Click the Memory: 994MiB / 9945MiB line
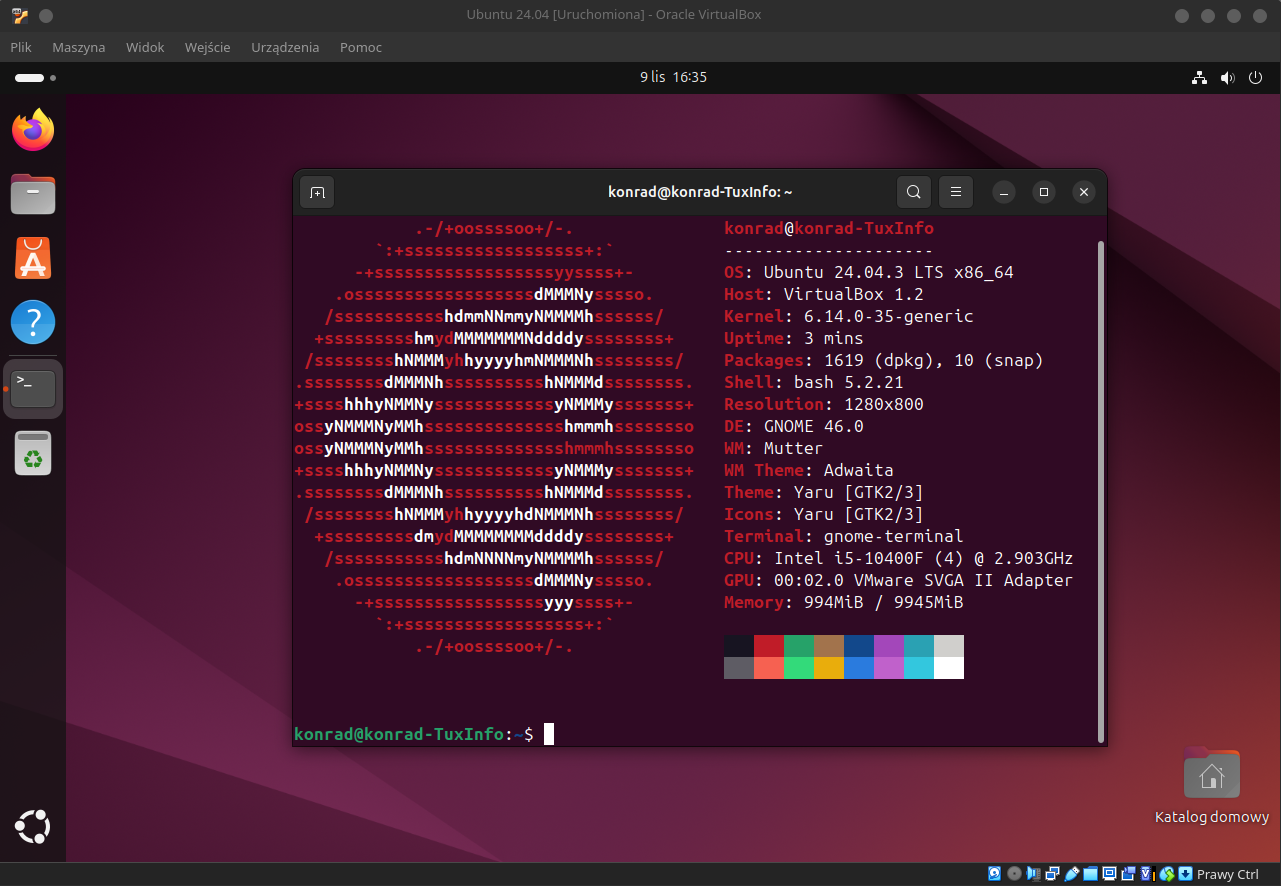This screenshot has height=886, width=1281. [844, 602]
